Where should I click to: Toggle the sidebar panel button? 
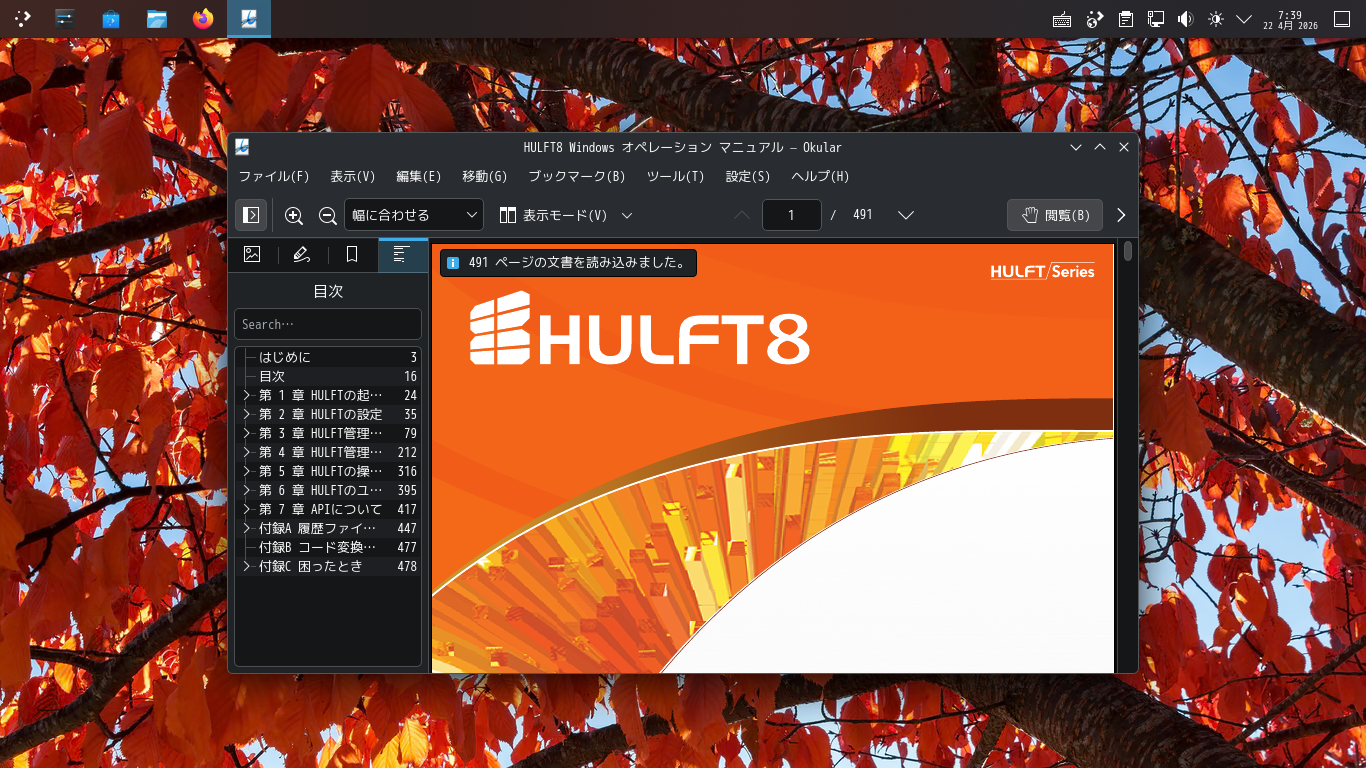[251, 215]
